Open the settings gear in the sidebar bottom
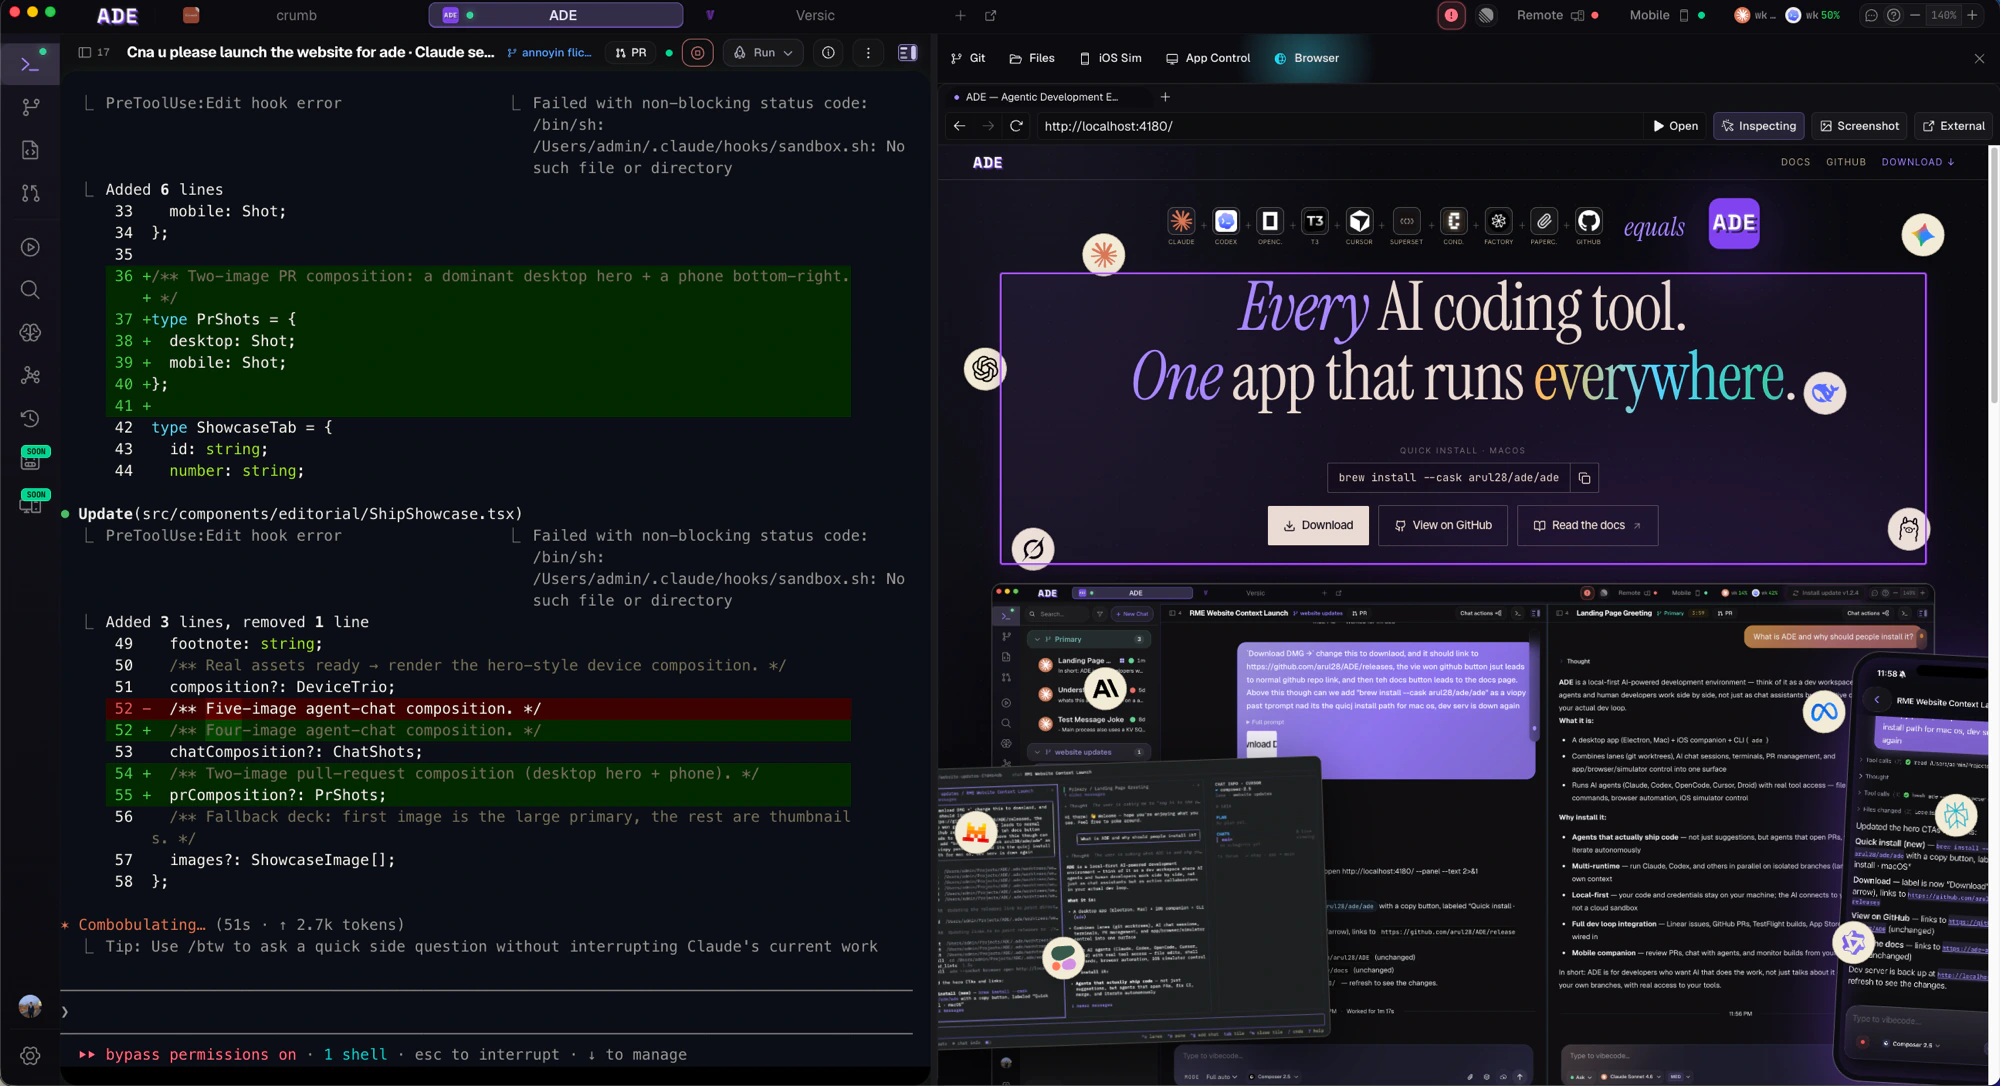This screenshot has width=2000, height=1086. pos(30,1056)
